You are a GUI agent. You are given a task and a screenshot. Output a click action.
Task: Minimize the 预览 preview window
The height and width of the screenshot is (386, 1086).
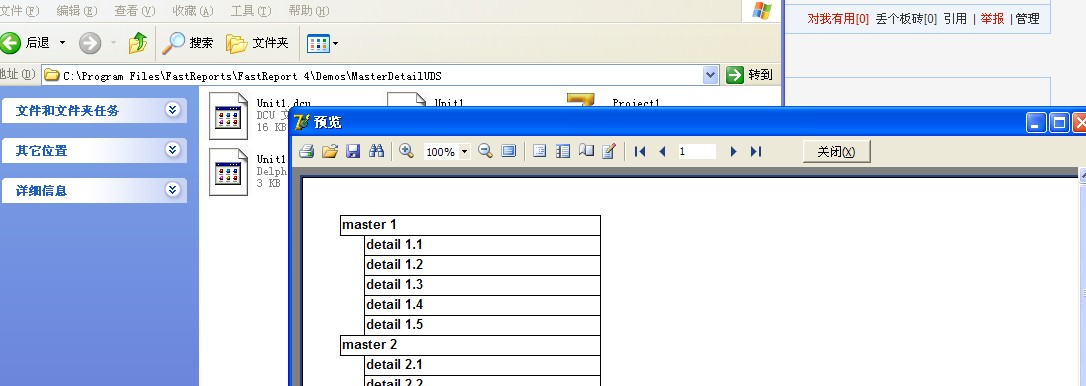pyautogui.click(x=1036, y=123)
